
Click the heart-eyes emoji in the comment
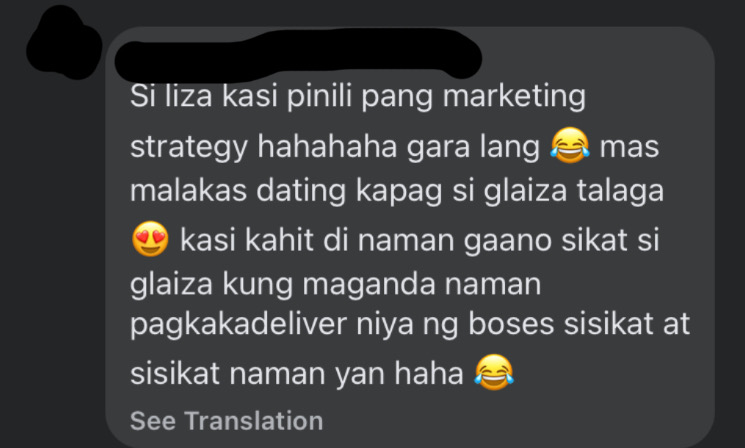point(150,239)
